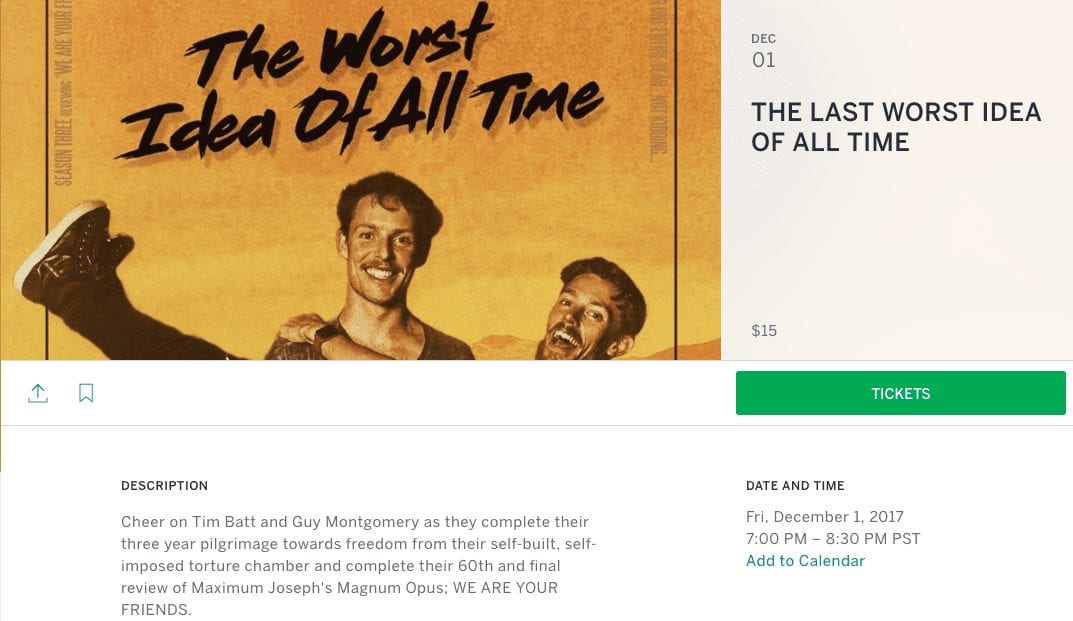
Task: Click the Fri, December 1, 2017 date text
Action: 825,516
